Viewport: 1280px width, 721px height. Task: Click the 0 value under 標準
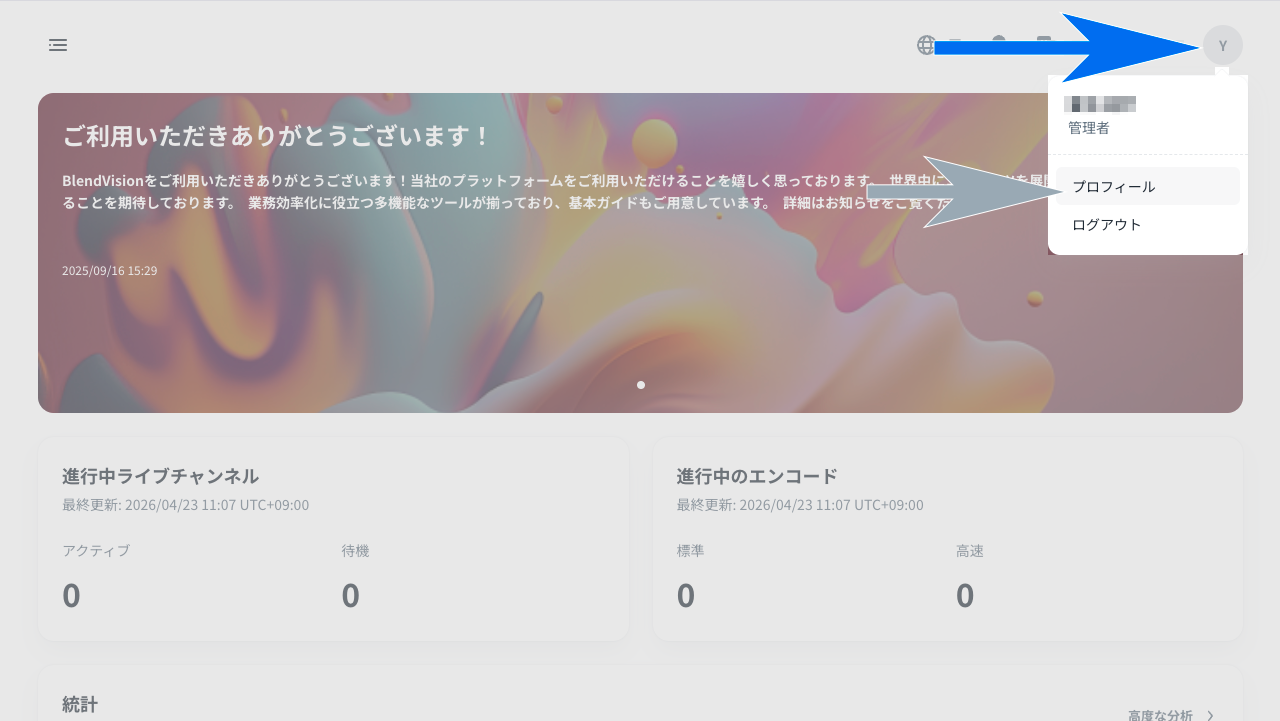685,595
